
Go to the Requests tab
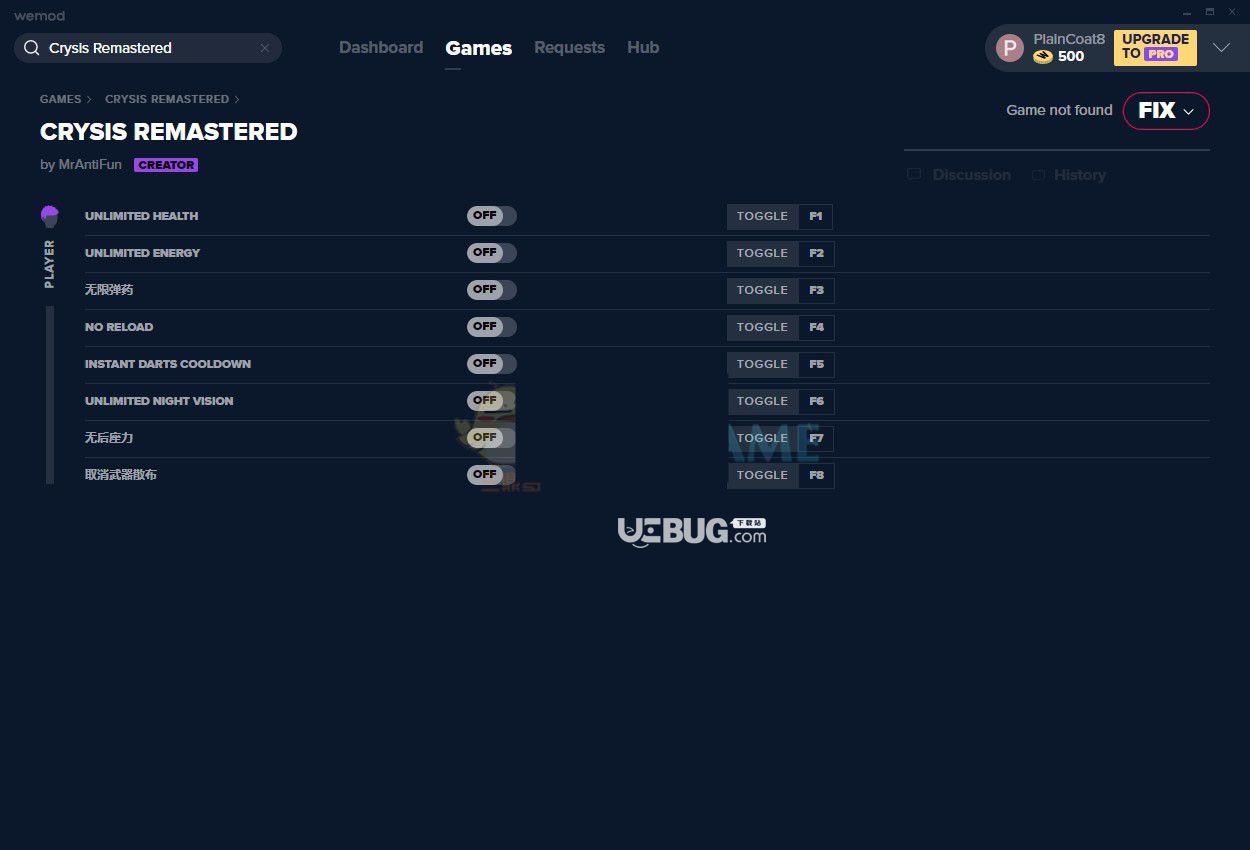[x=569, y=48]
